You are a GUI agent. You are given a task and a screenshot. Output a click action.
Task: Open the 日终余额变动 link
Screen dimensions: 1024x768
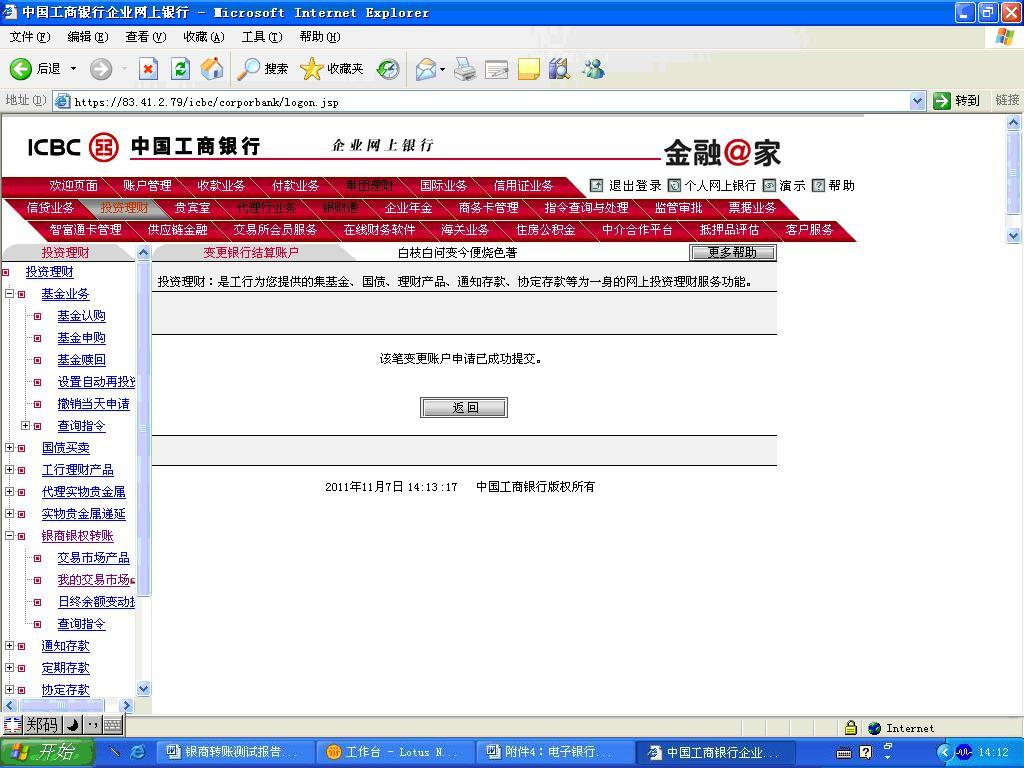(96, 602)
